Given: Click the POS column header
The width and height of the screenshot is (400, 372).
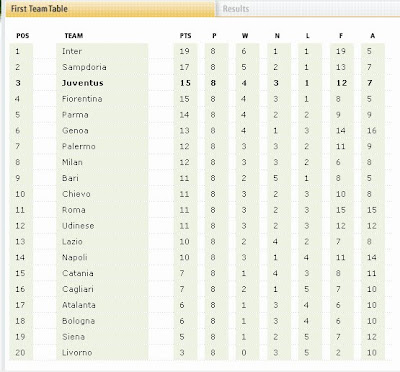Looking at the screenshot, I should (23, 36).
